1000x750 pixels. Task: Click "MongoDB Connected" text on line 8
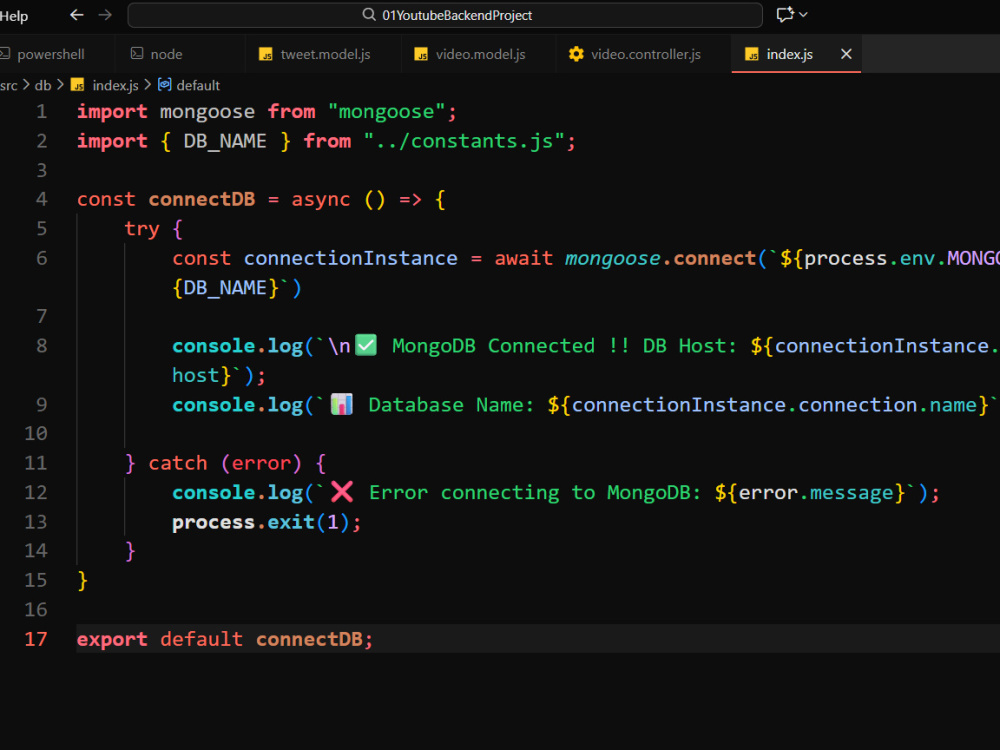(x=493, y=346)
